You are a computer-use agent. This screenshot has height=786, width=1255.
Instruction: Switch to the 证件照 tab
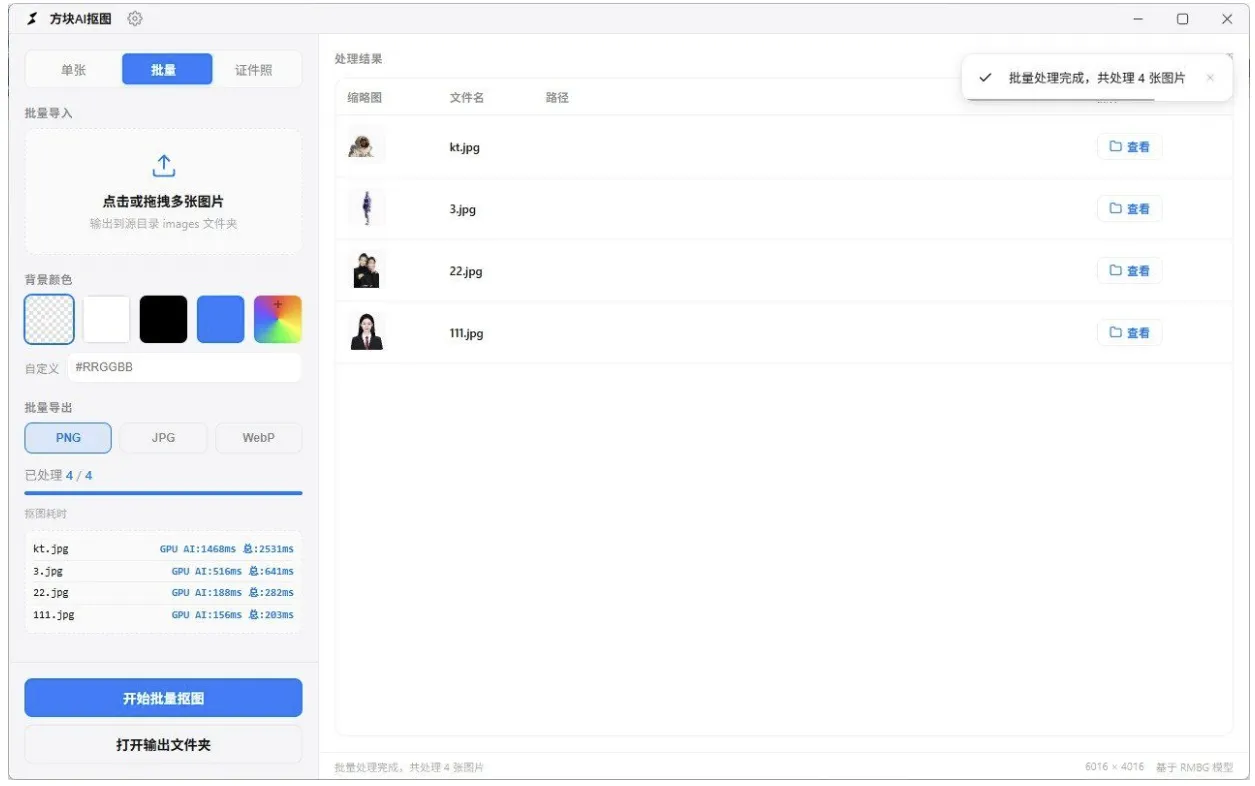tap(253, 70)
